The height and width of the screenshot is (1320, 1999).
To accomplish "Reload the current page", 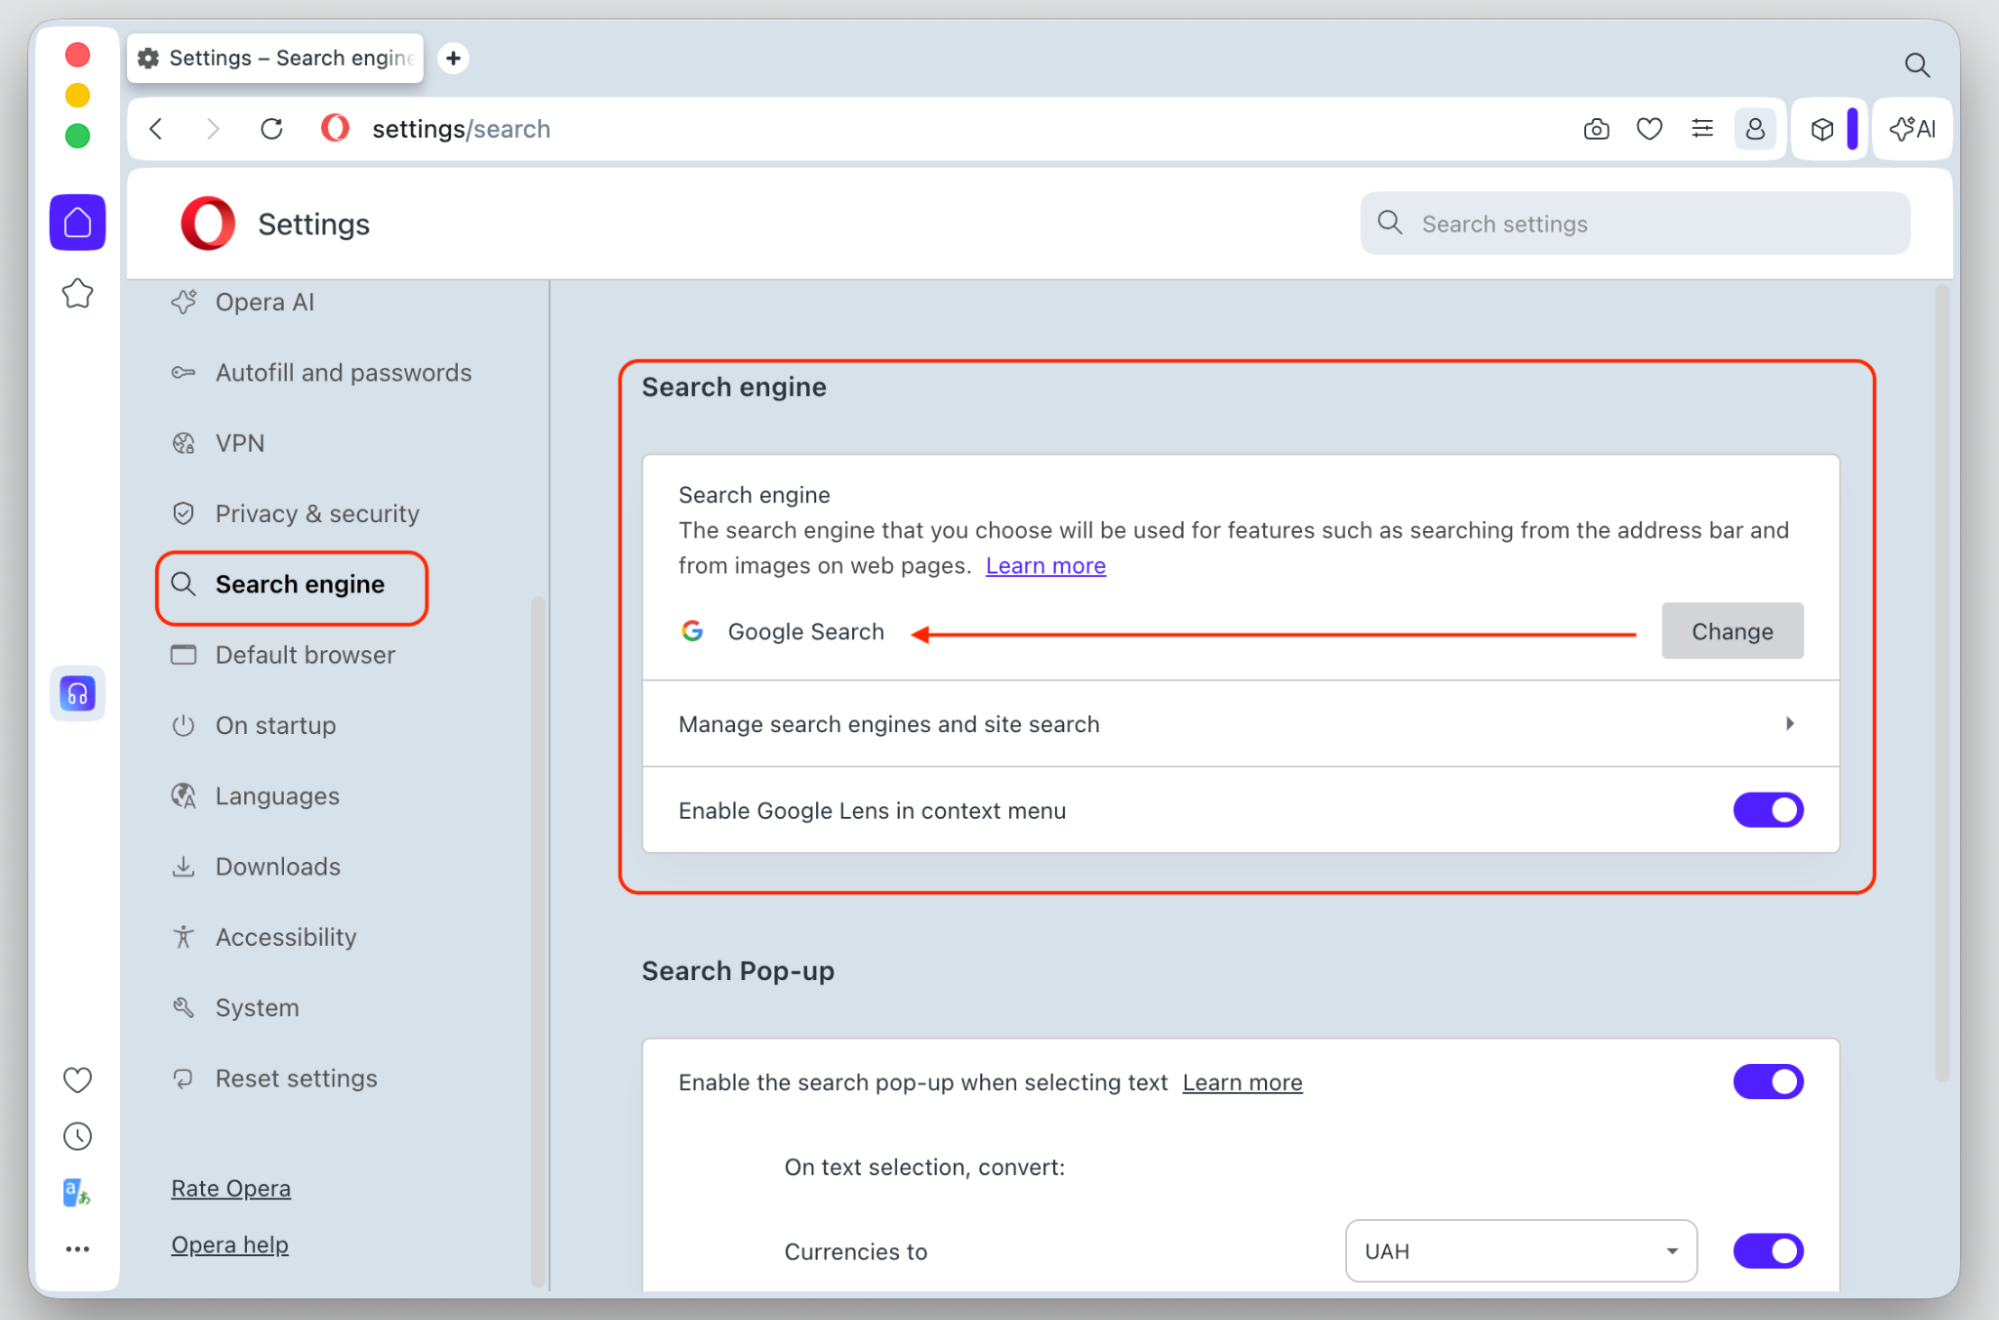I will click(x=271, y=129).
